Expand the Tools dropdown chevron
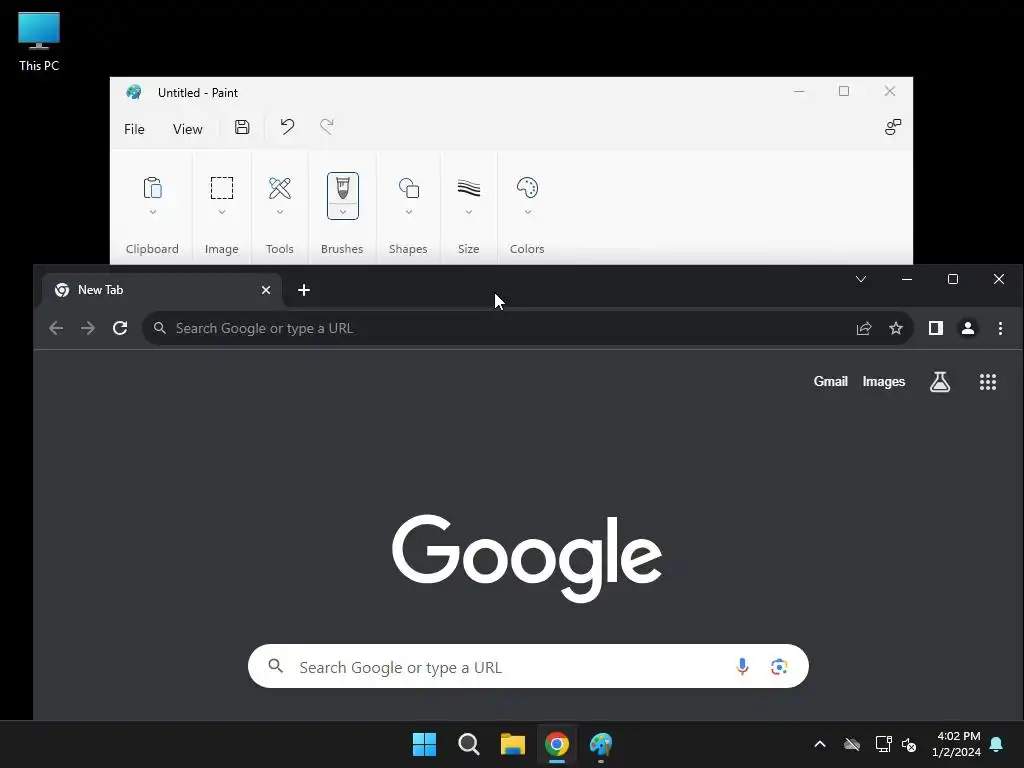The image size is (1024, 768). [280, 212]
